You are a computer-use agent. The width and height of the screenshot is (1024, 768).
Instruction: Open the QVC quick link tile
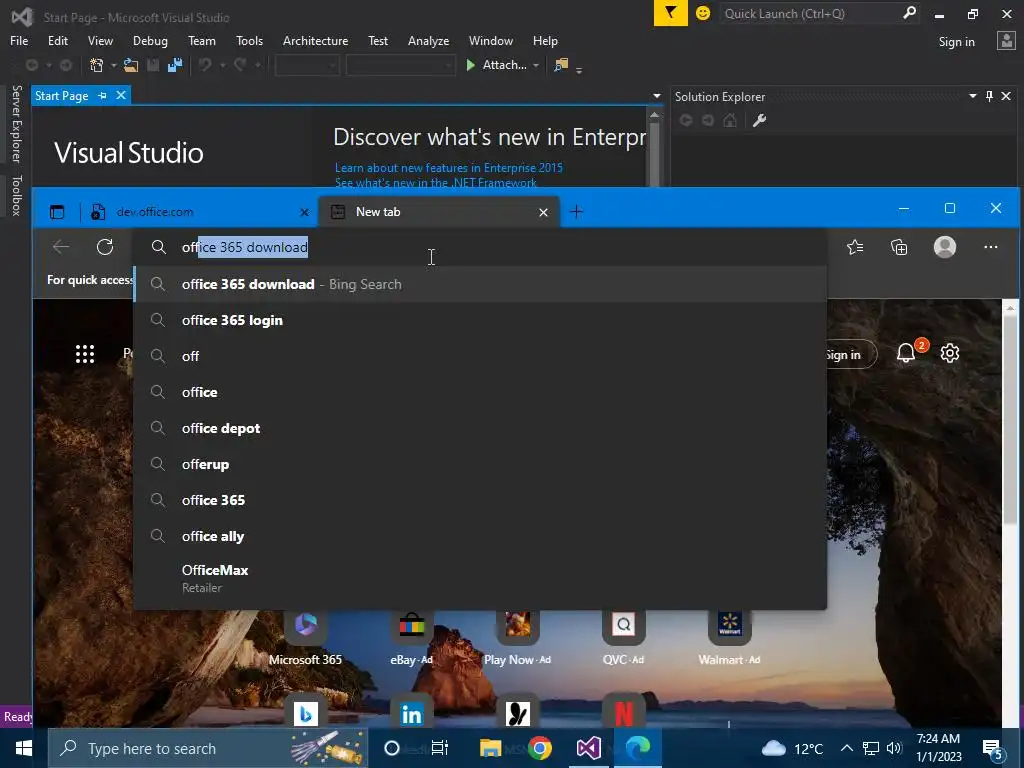tap(623, 639)
